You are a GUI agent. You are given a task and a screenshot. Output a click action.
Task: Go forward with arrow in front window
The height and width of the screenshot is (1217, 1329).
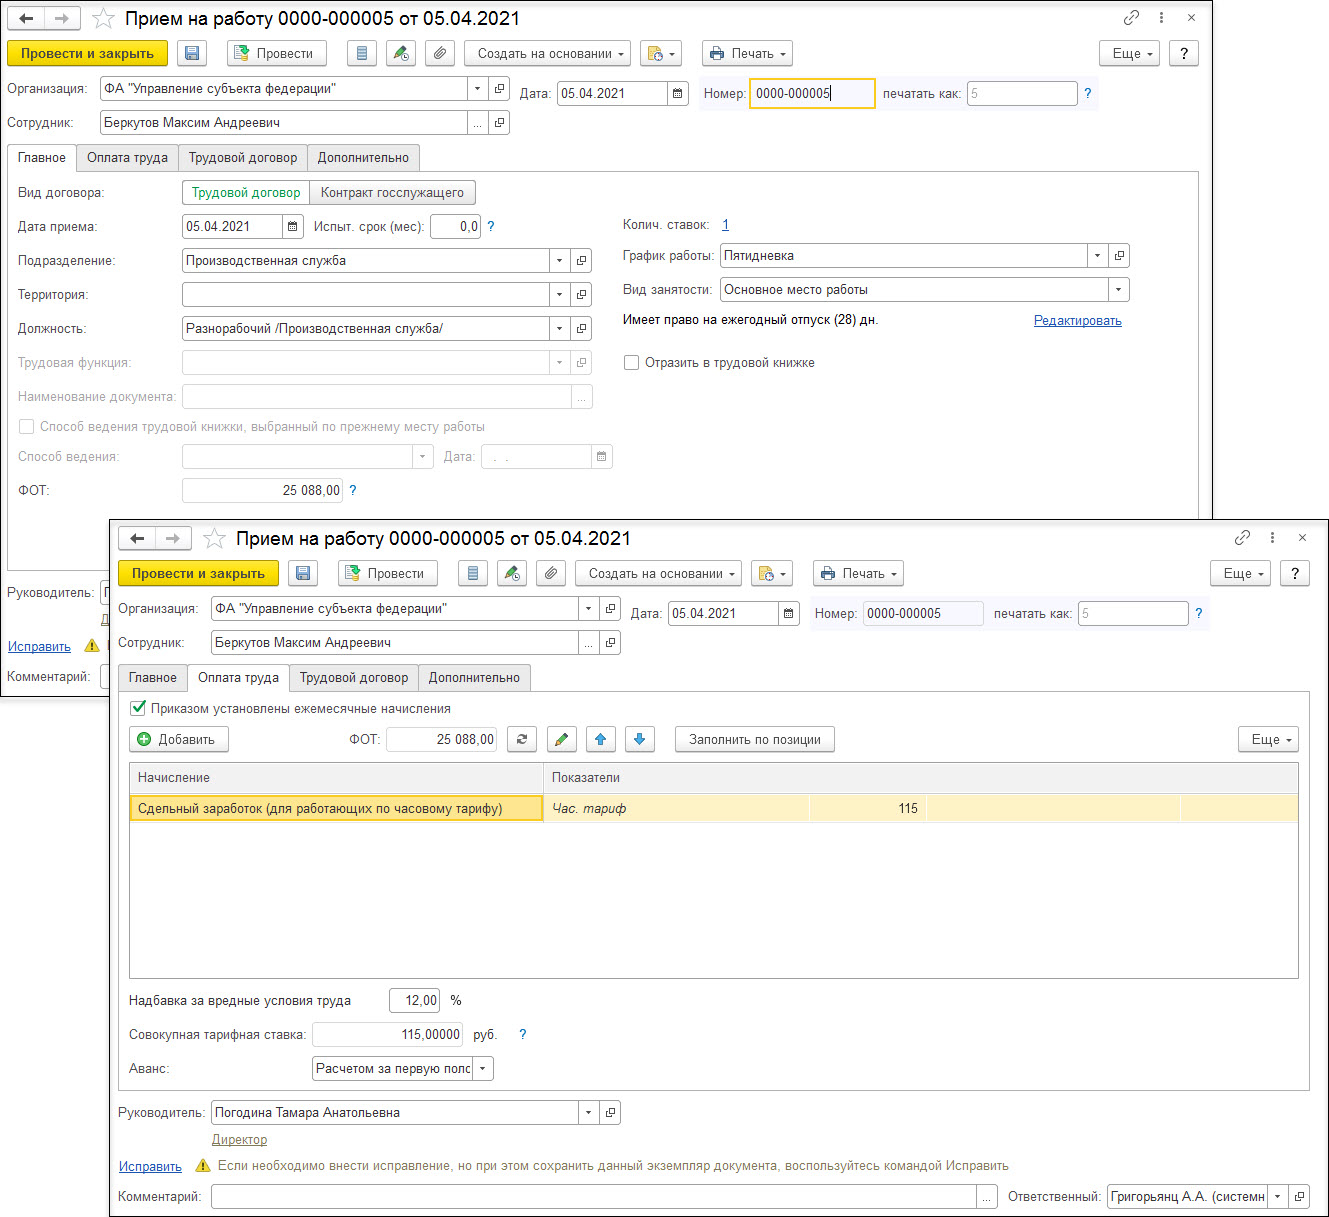point(173,538)
